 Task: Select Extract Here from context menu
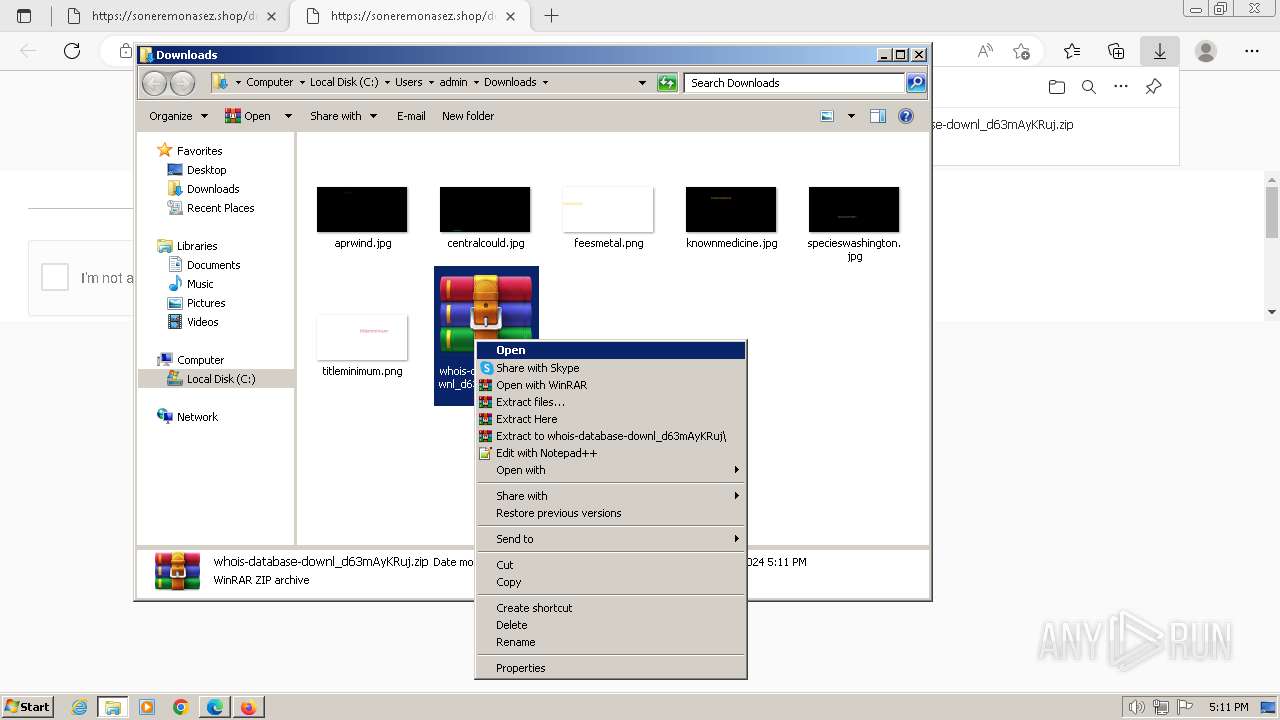(610, 419)
